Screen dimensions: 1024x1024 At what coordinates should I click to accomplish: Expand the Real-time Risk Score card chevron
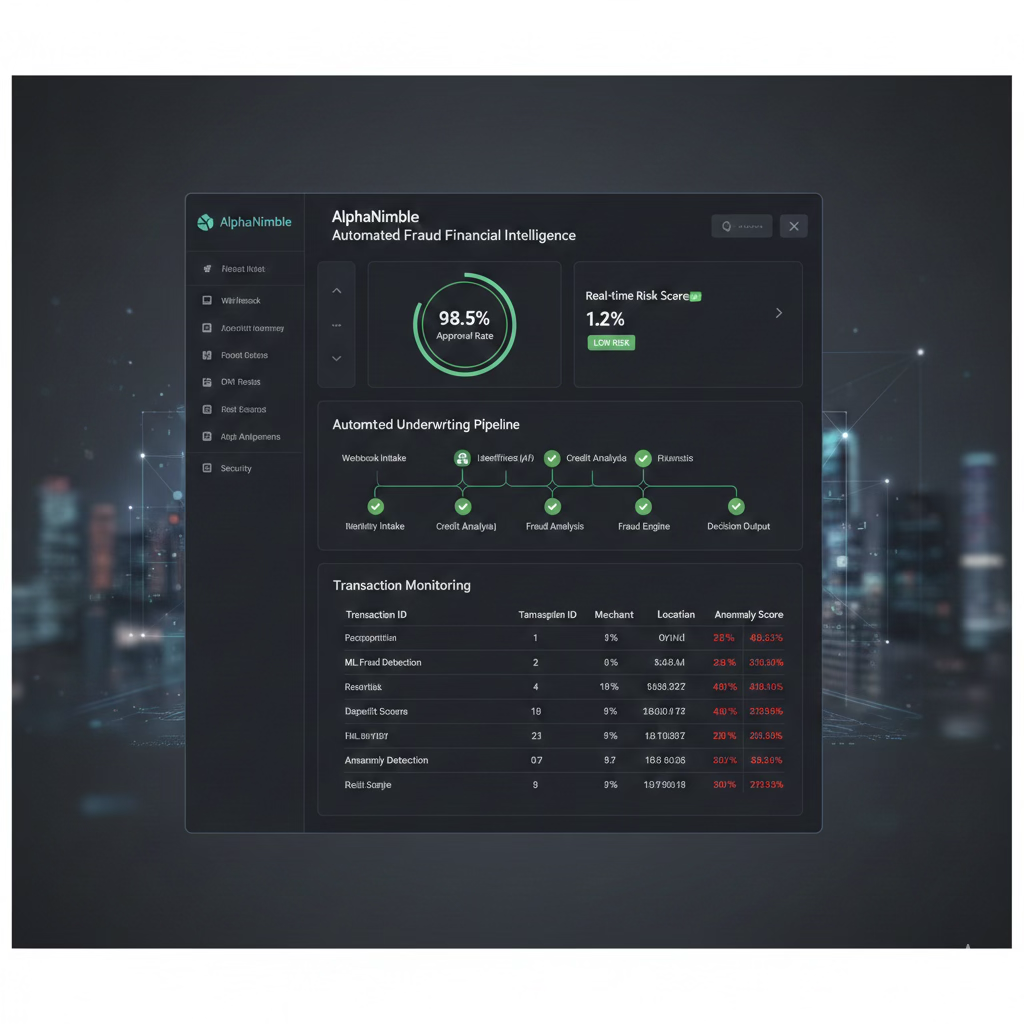(x=779, y=313)
